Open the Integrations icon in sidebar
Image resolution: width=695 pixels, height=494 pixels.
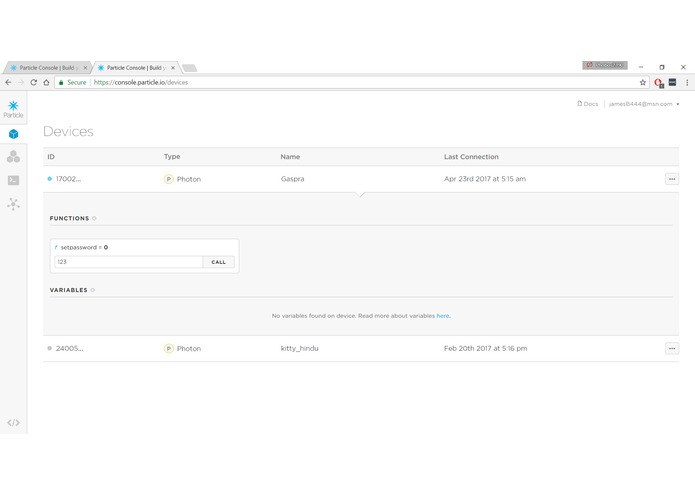pyautogui.click(x=13, y=204)
